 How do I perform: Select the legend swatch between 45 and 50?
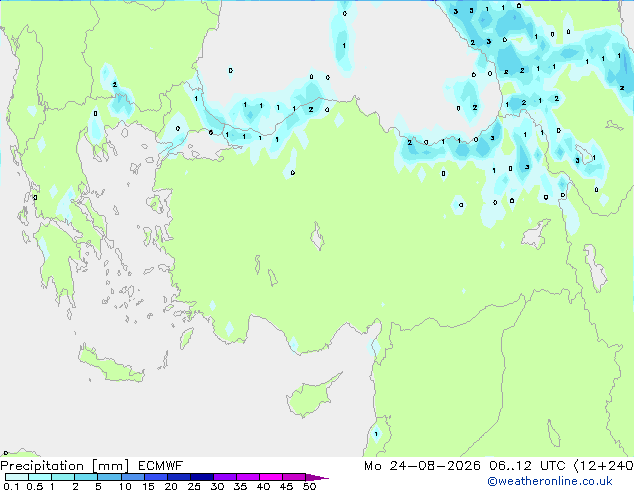point(294,477)
